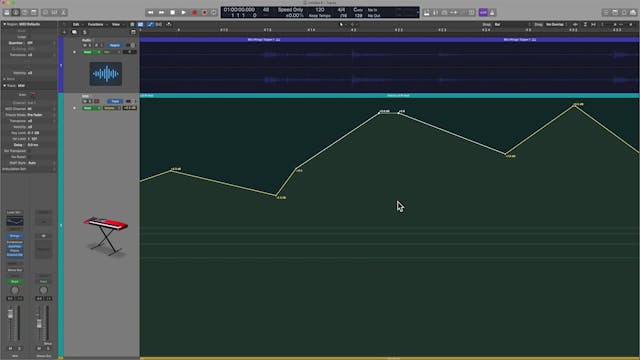Open the display mode dropdown in LCD
Image resolution: width=640 pixels, height=360 pixels.
coord(417,13)
